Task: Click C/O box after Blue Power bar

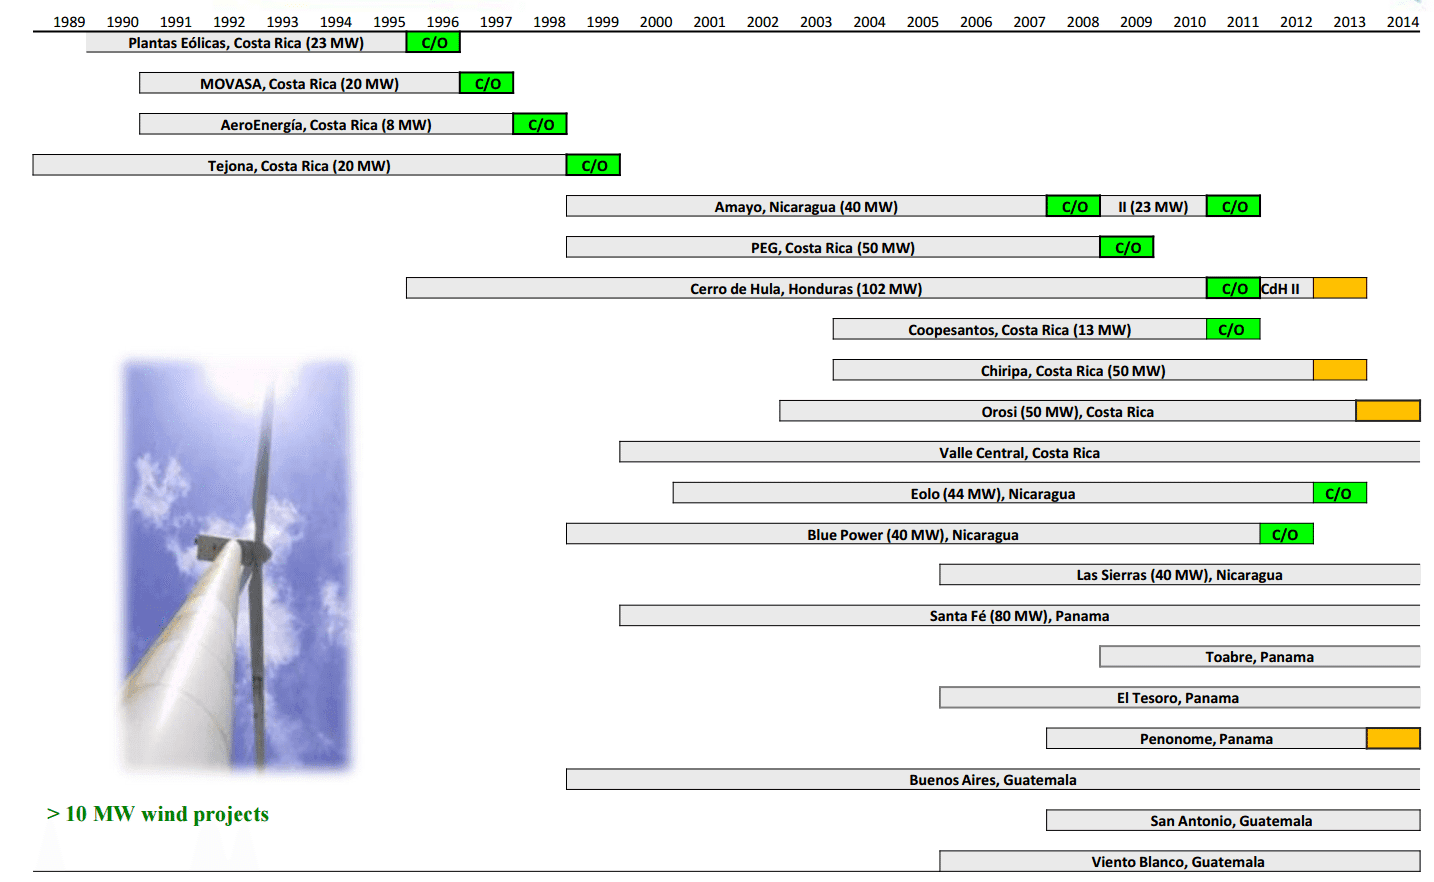Action: coord(1287,535)
